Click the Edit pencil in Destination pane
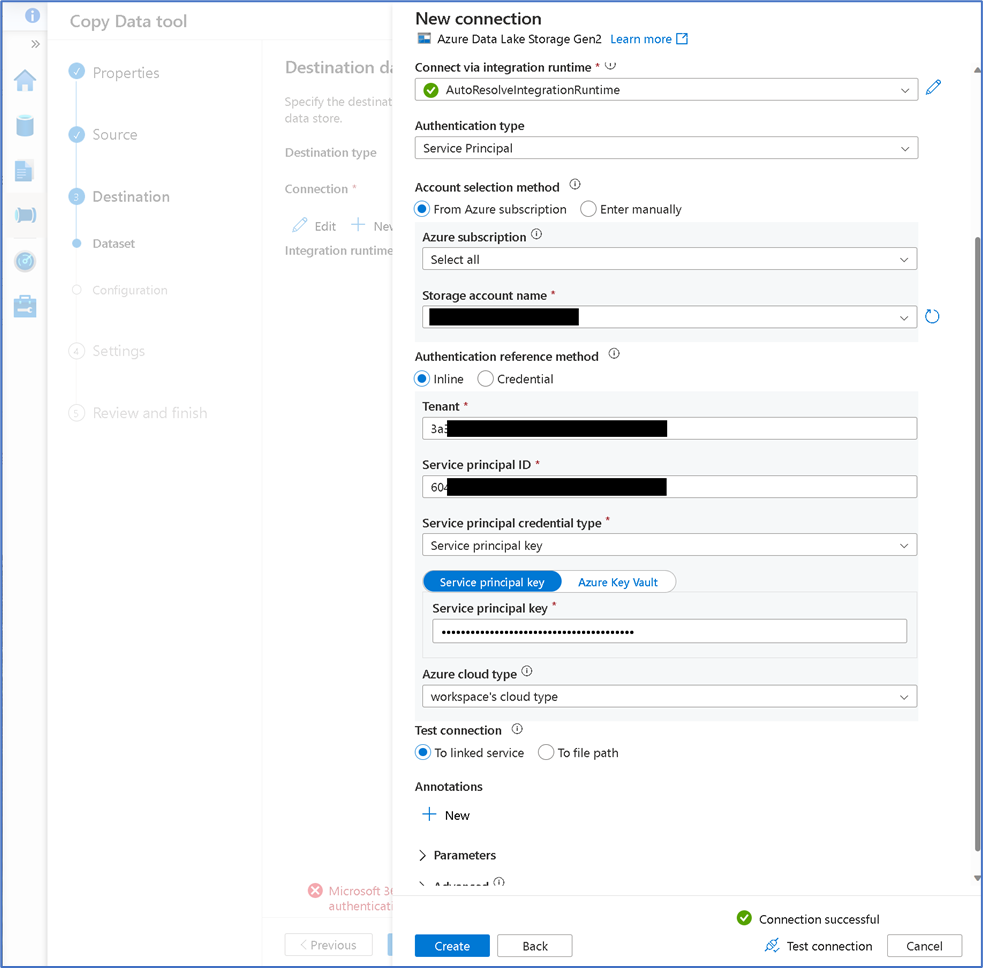 pos(300,225)
